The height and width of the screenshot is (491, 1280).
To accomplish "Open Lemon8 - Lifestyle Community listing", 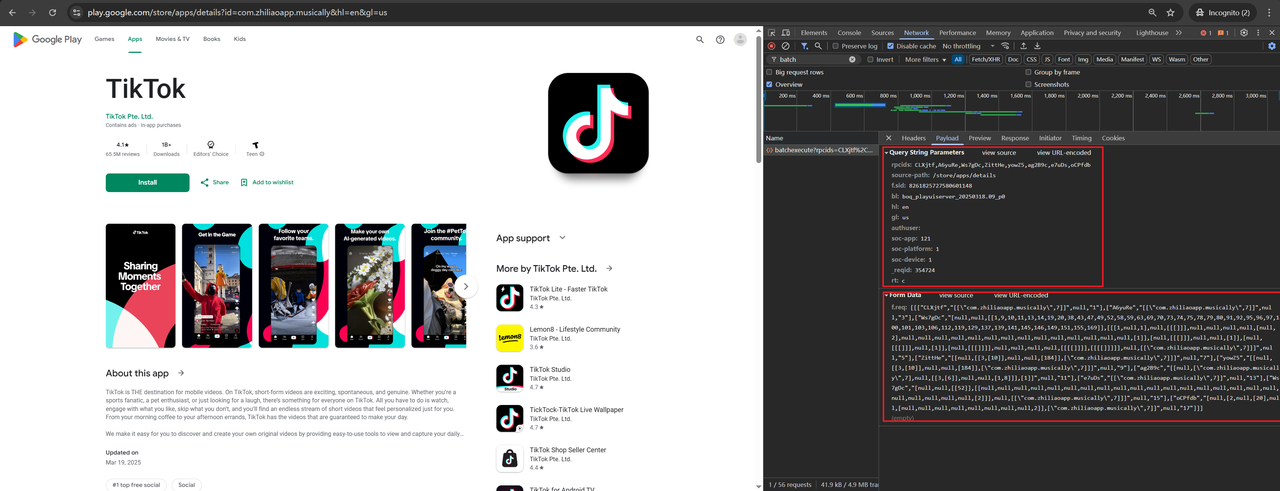I will [575, 331].
